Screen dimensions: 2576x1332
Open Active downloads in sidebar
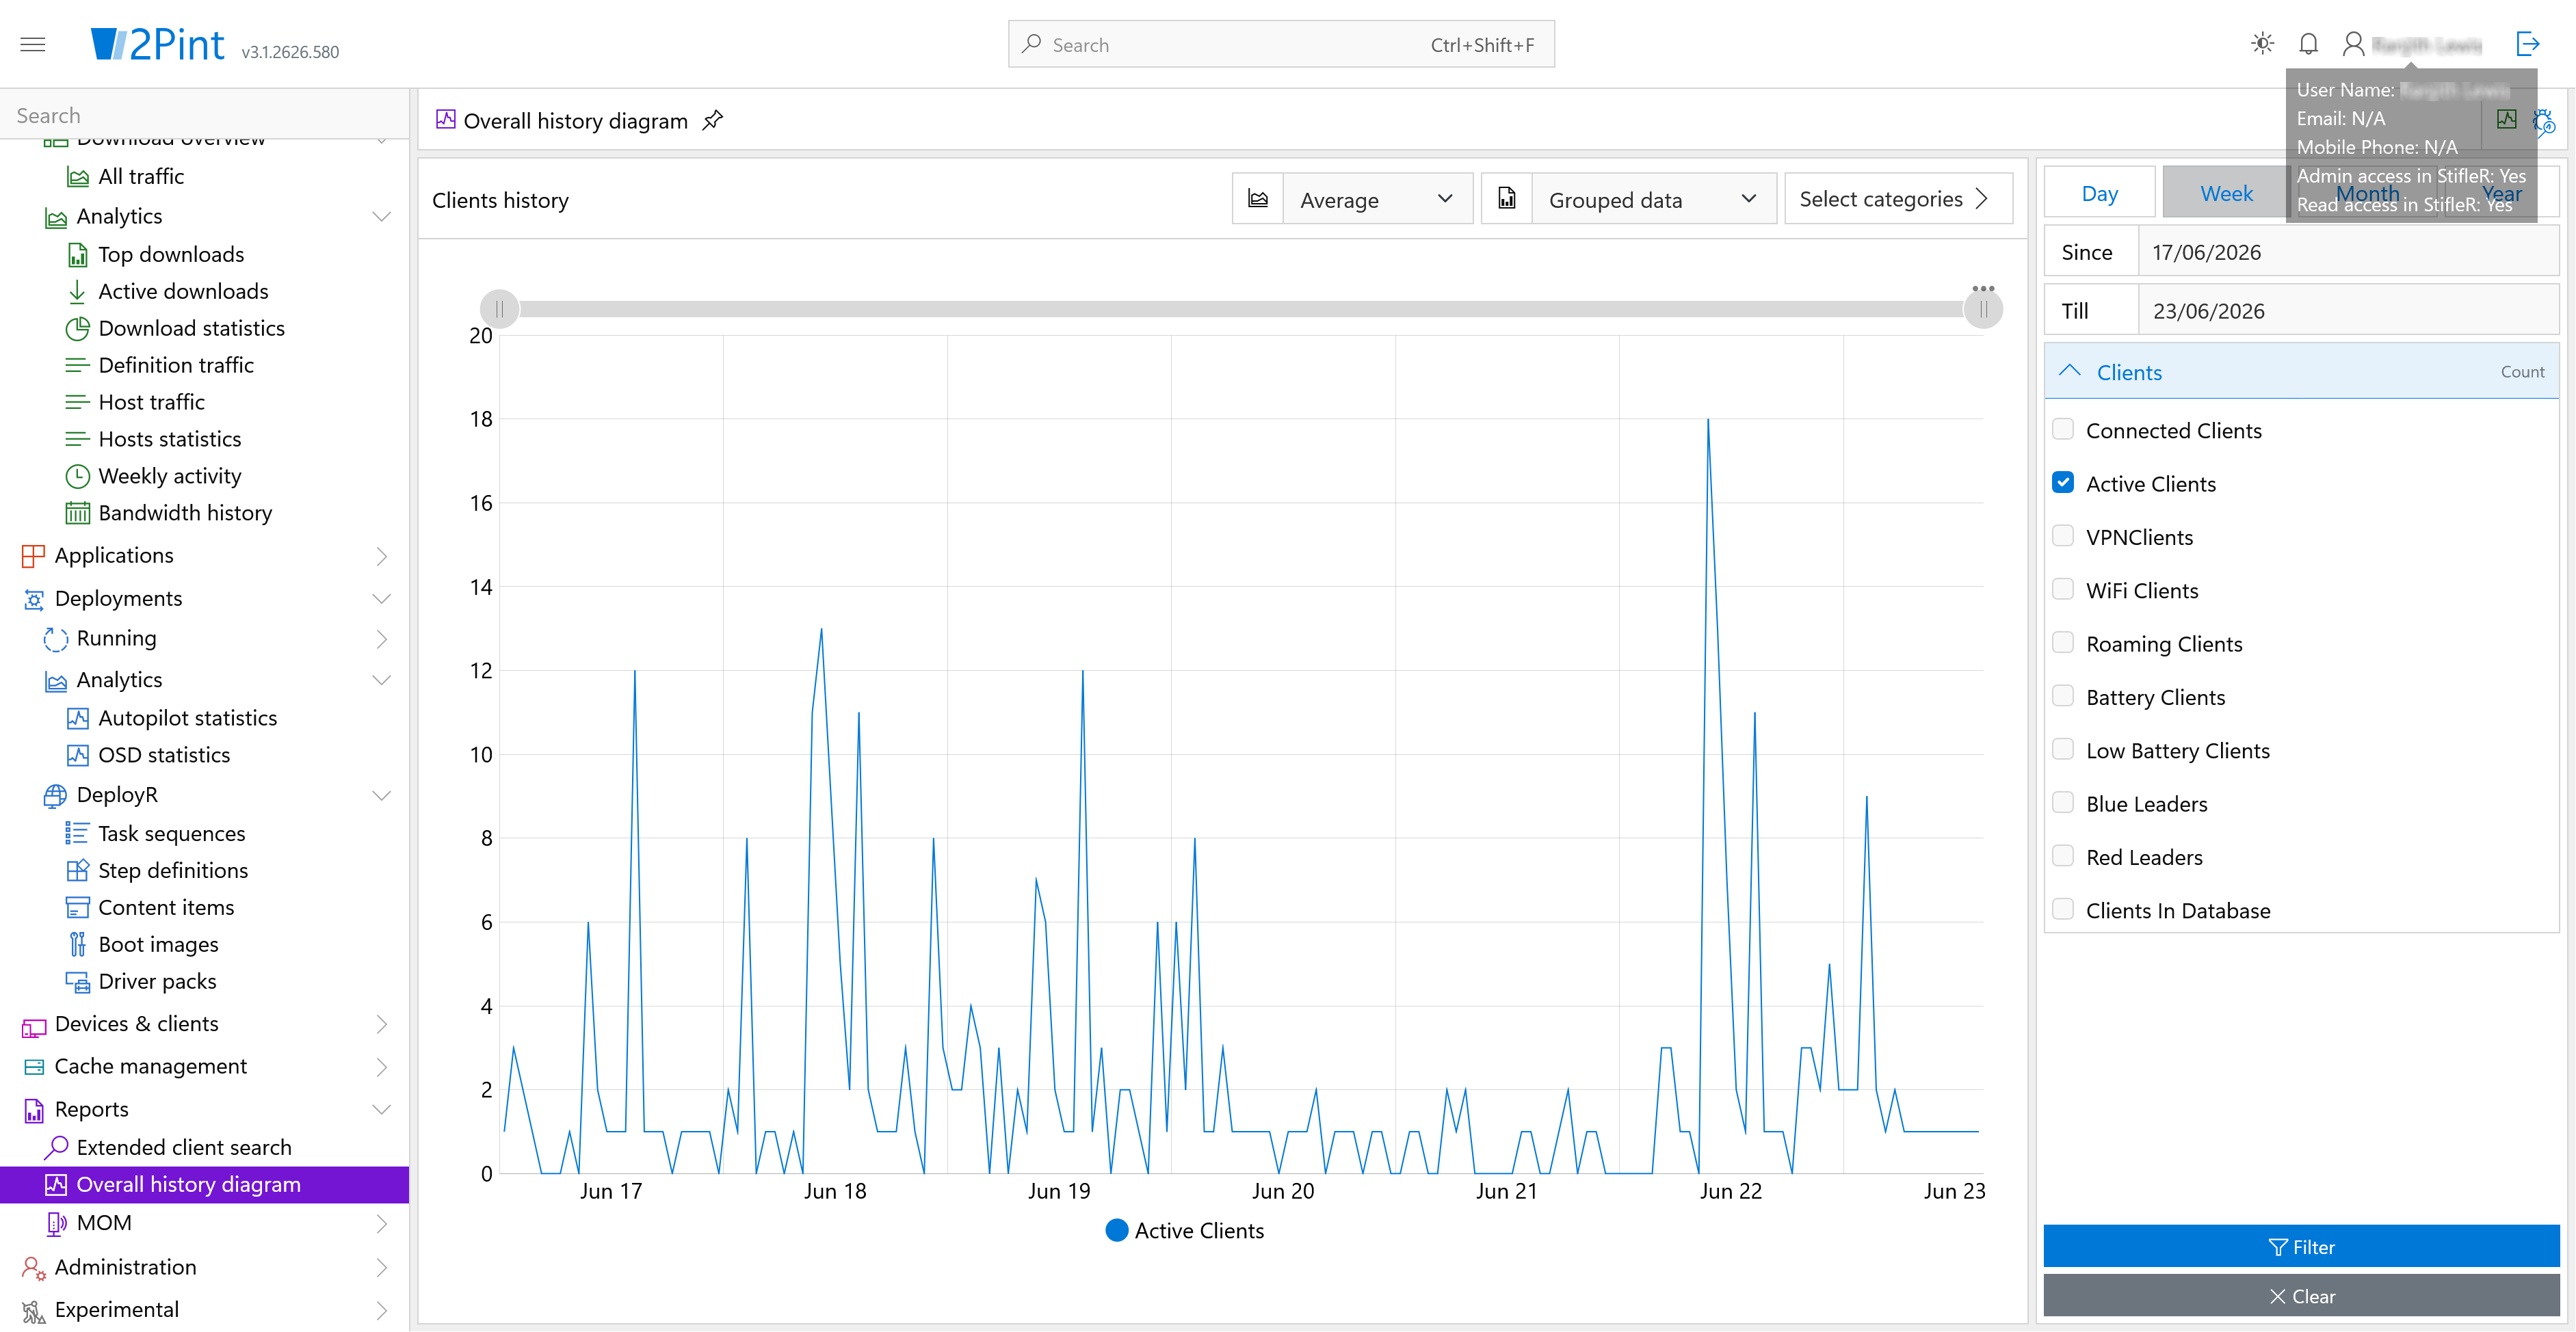pos(183,291)
